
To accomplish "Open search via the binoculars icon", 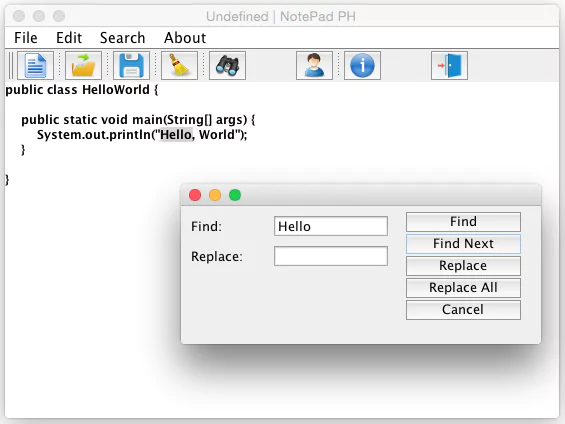I will point(227,66).
